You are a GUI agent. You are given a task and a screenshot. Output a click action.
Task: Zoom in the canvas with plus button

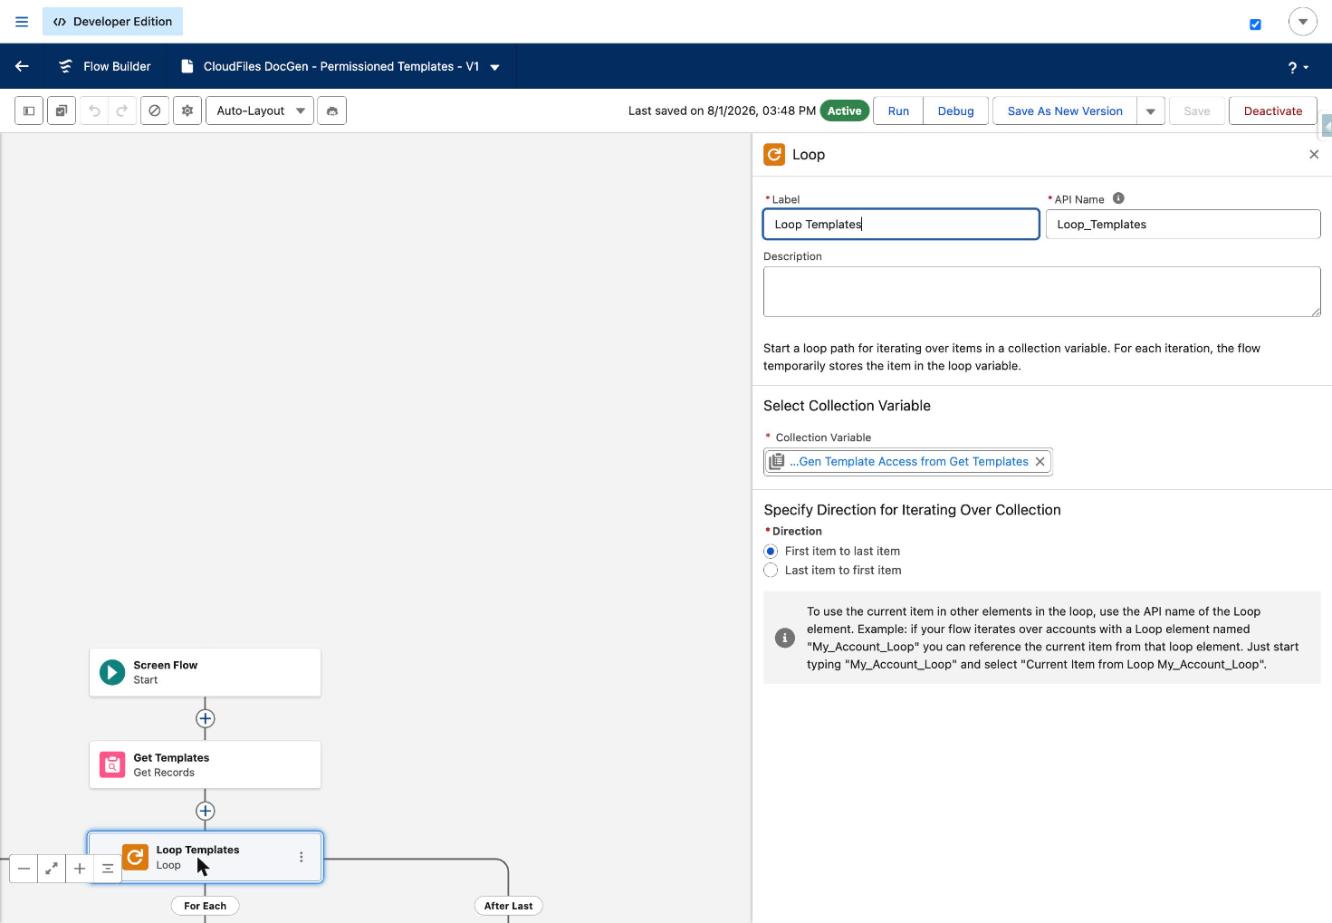(79, 868)
